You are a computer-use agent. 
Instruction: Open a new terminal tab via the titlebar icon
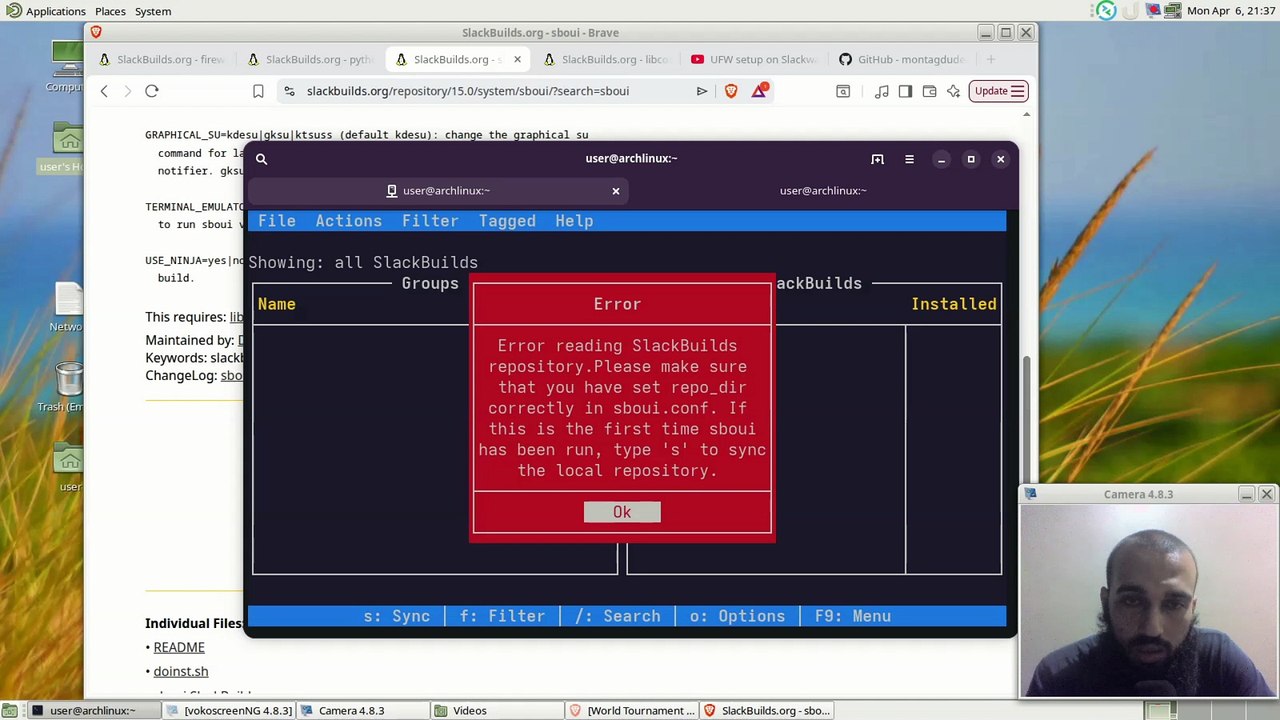point(877,159)
